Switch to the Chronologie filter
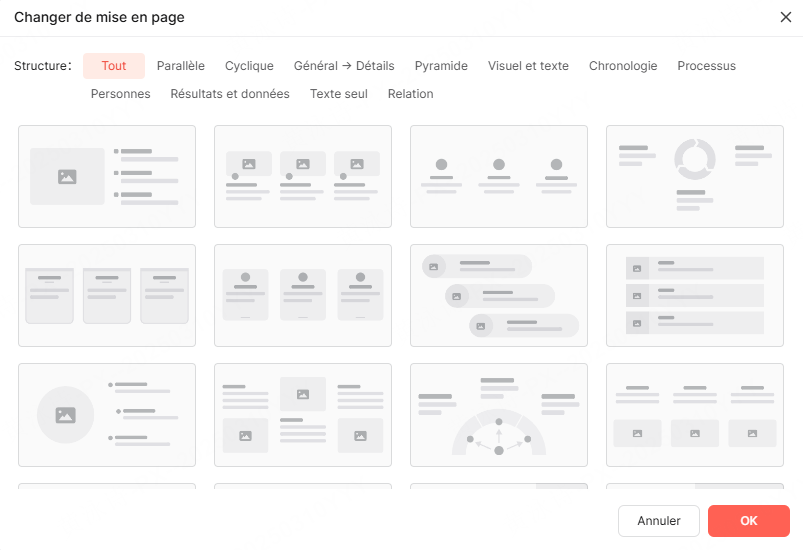The width and height of the screenshot is (803, 550). pos(623,66)
